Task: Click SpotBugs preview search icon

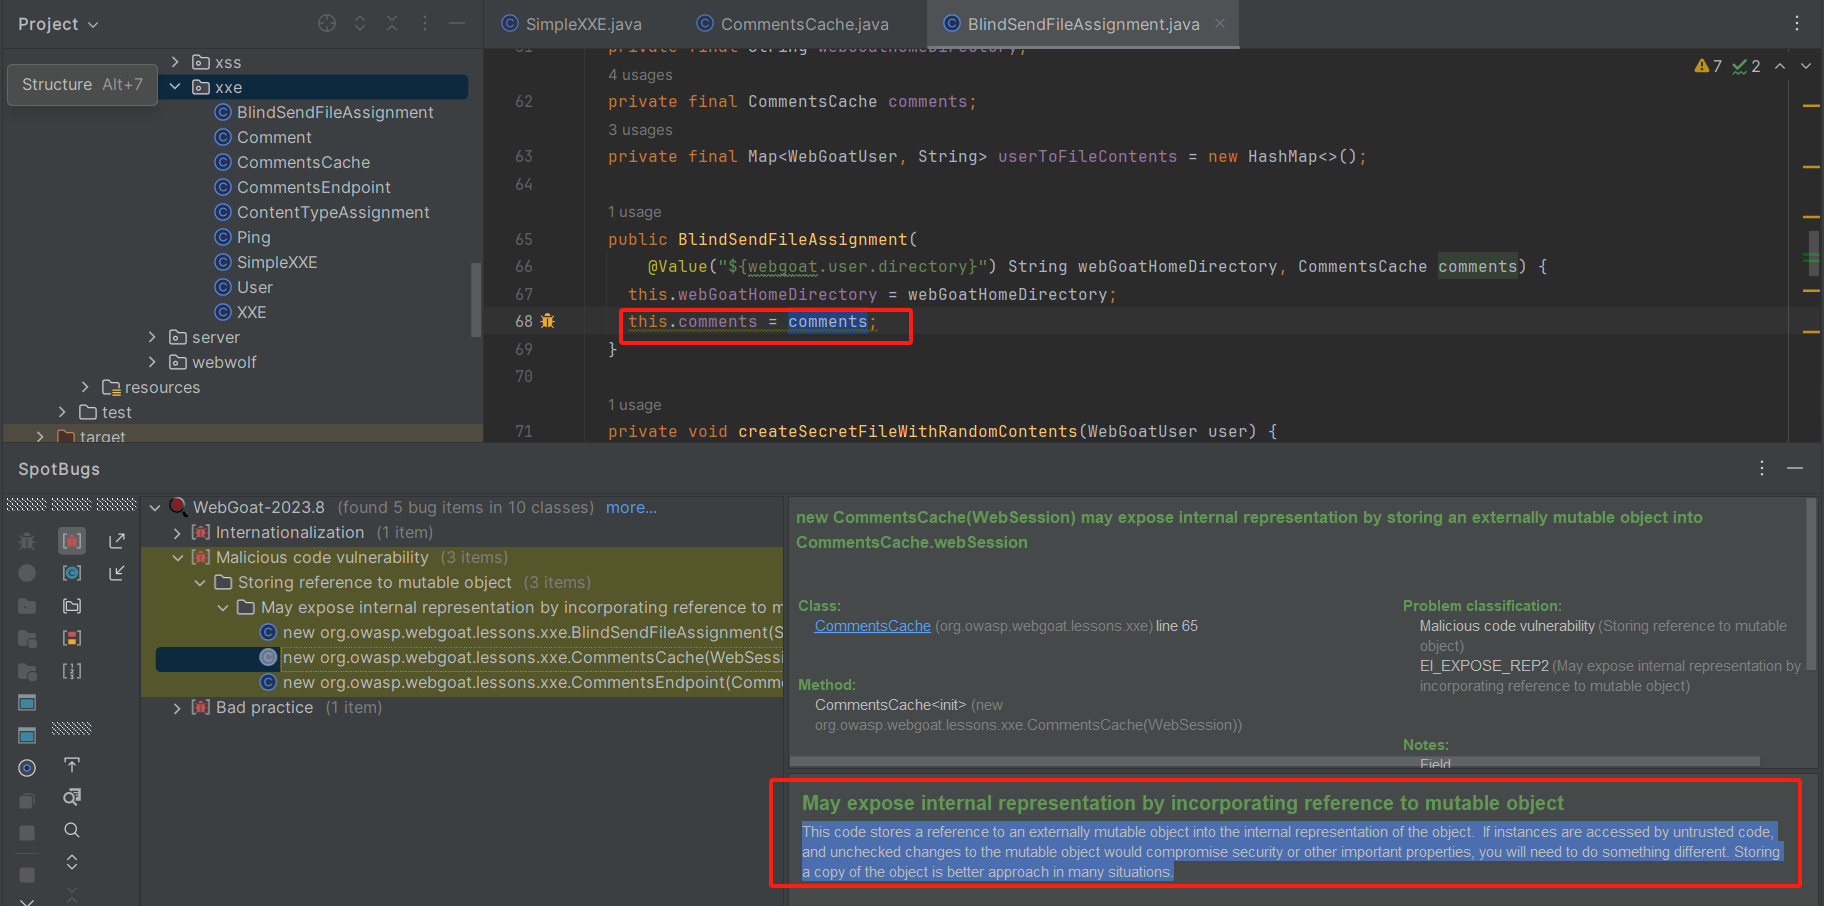Action: click(x=72, y=797)
